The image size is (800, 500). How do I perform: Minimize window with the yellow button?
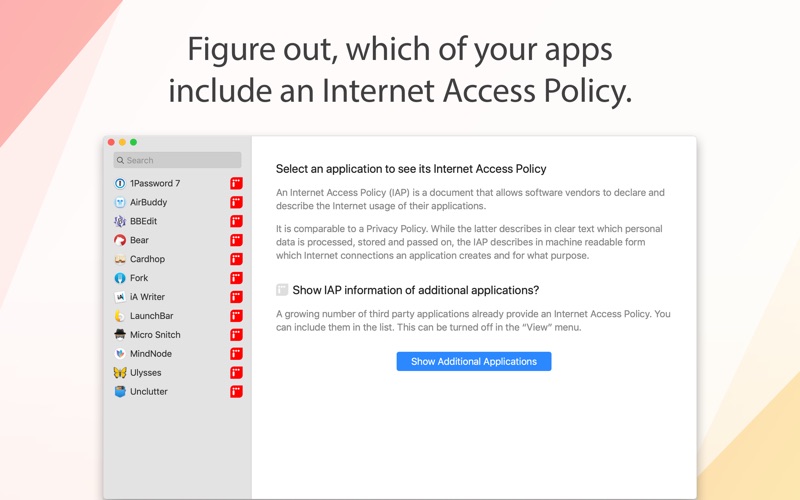[122, 142]
